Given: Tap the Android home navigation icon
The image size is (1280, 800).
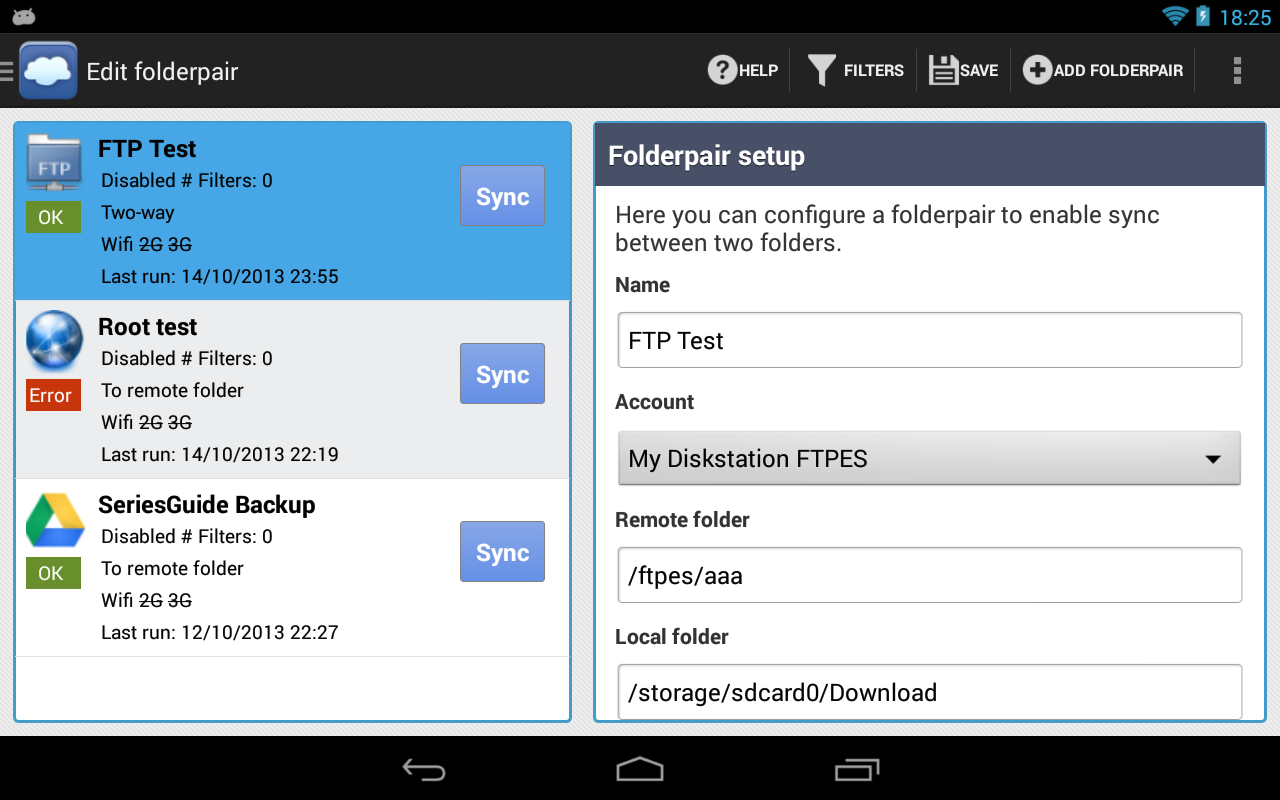Looking at the screenshot, I should coord(640,768).
